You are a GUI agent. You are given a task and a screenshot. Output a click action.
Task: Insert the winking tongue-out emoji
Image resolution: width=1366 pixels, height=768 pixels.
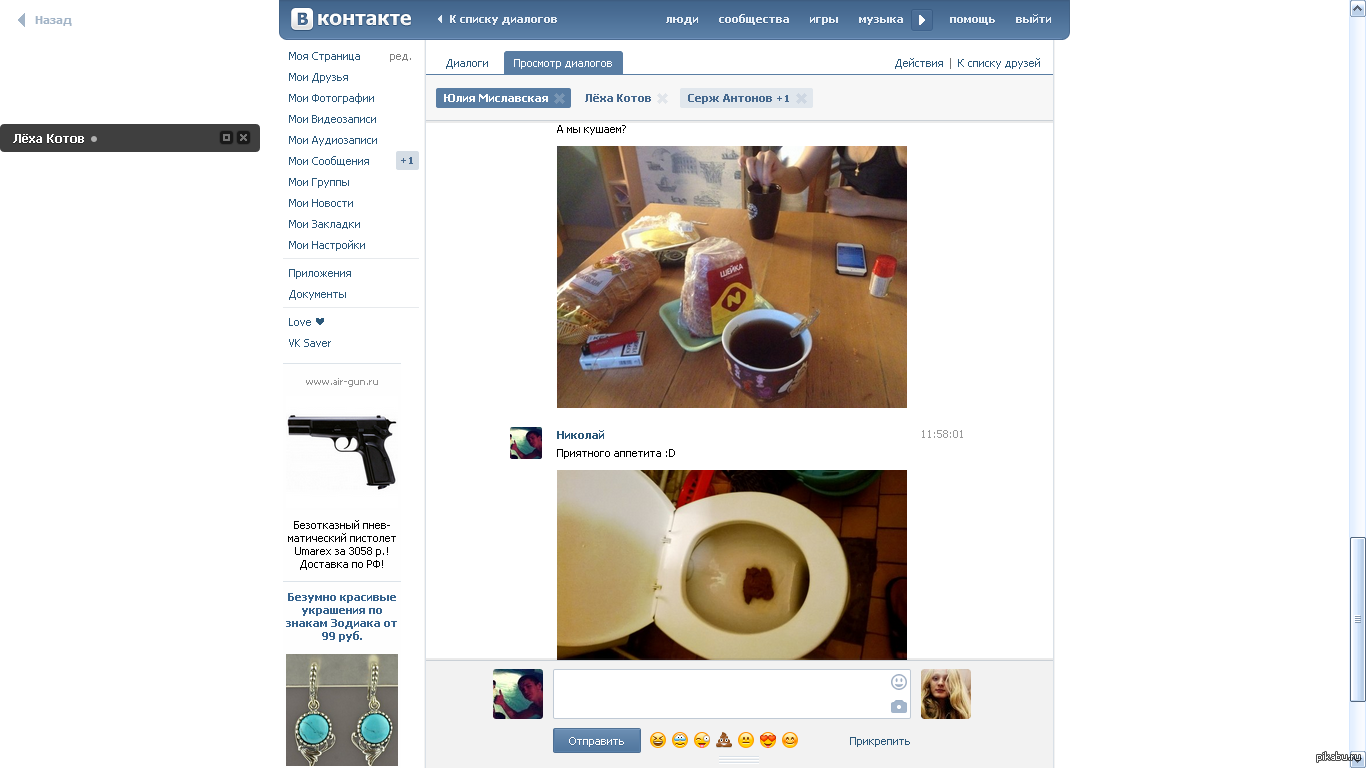click(x=702, y=741)
